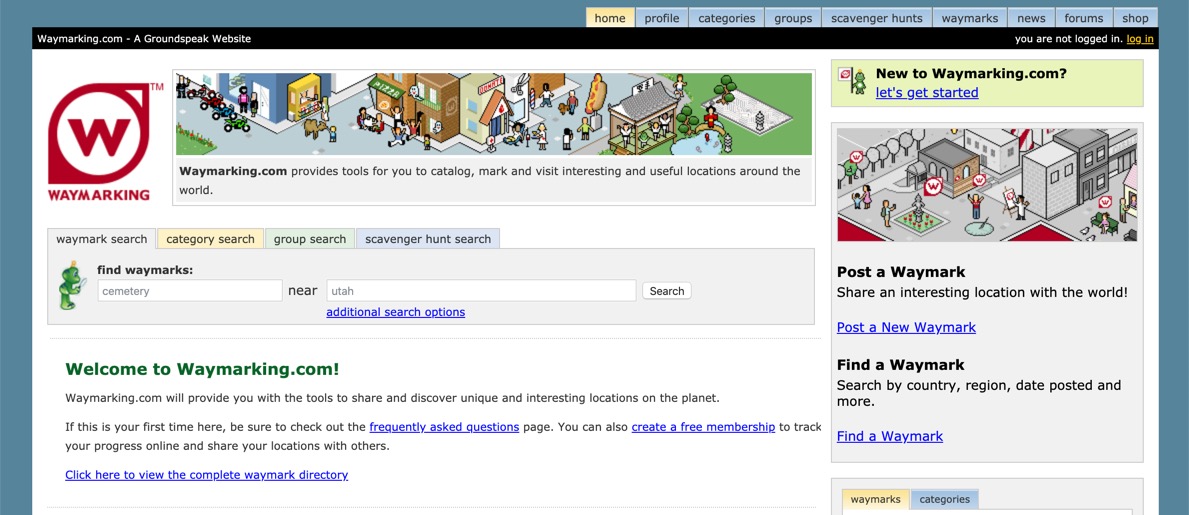Click create a free membership link
The height and width of the screenshot is (515, 1189).
pyautogui.click(x=703, y=427)
